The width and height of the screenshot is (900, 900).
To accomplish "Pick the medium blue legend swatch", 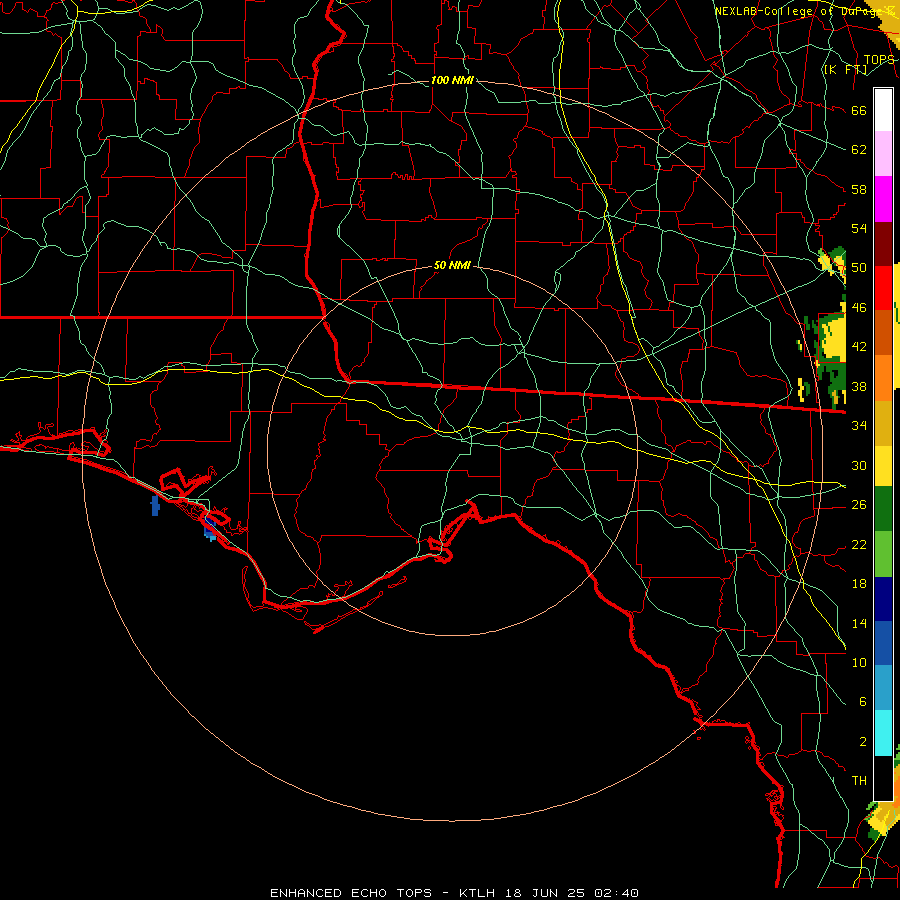I will tap(883, 643).
